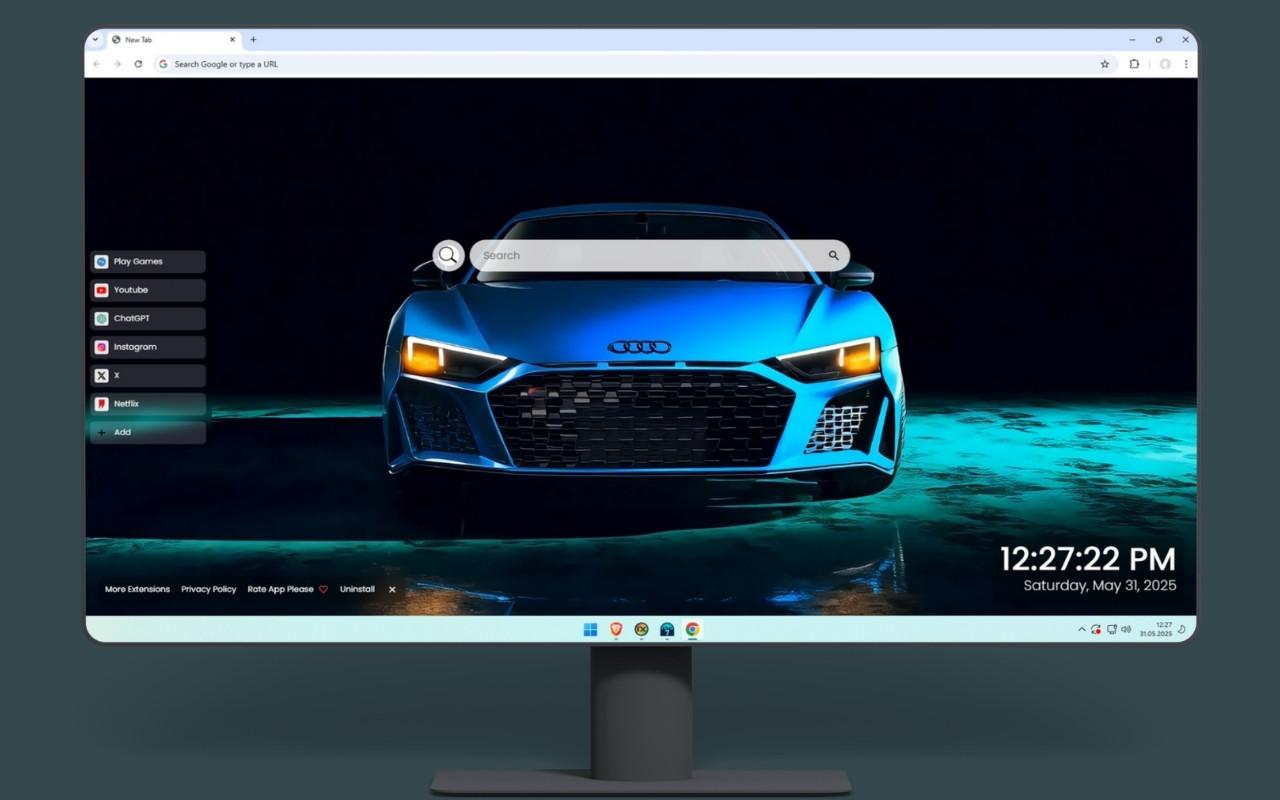1280x800 pixels.
Task: Launch Brave from the taskbar
Action: 616,629
